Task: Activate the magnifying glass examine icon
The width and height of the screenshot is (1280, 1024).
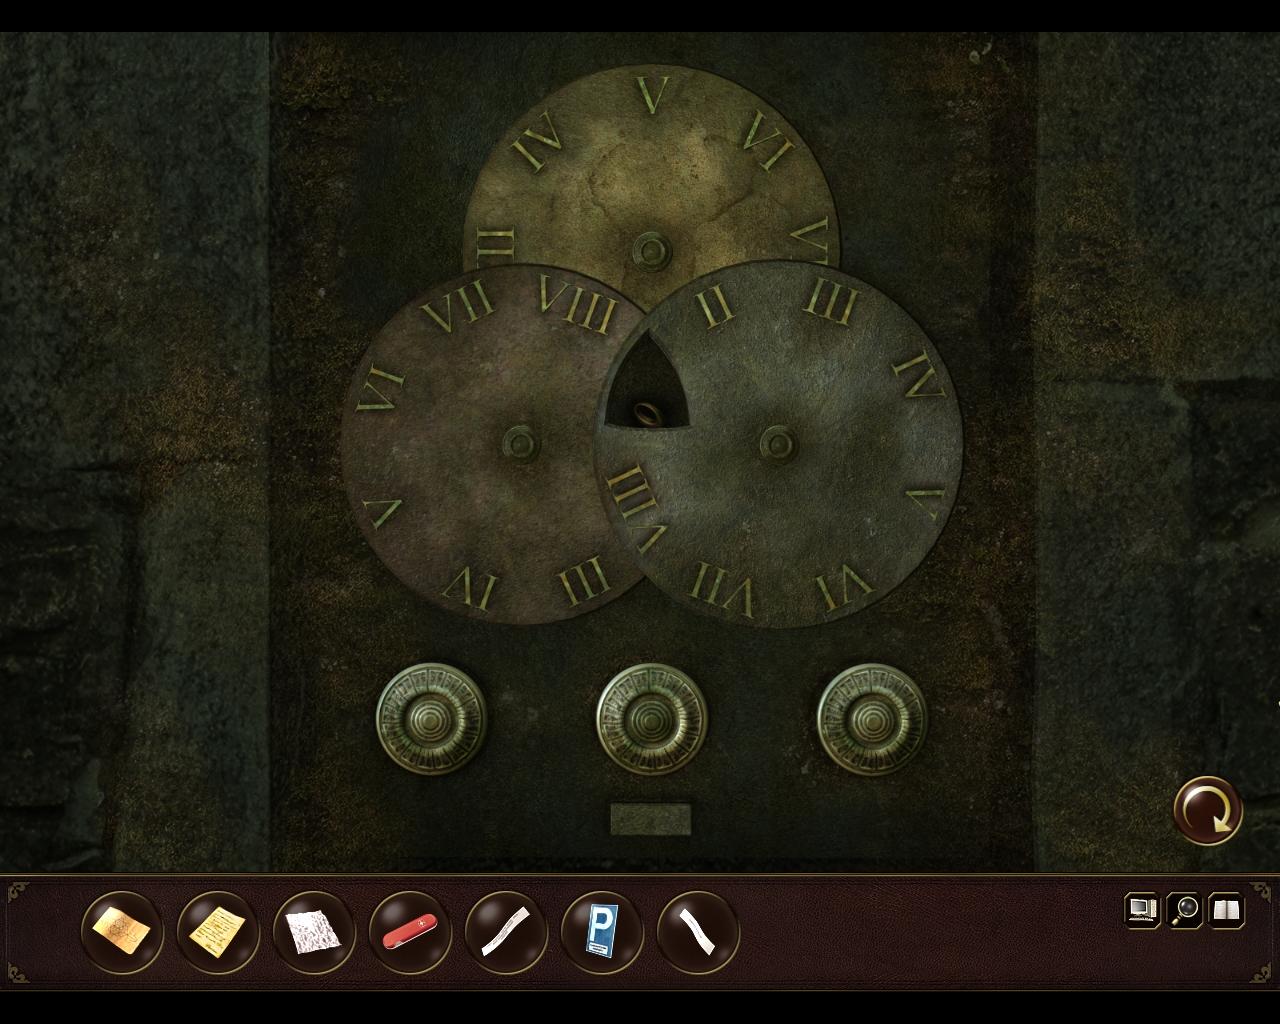Action: [1185, 910]
